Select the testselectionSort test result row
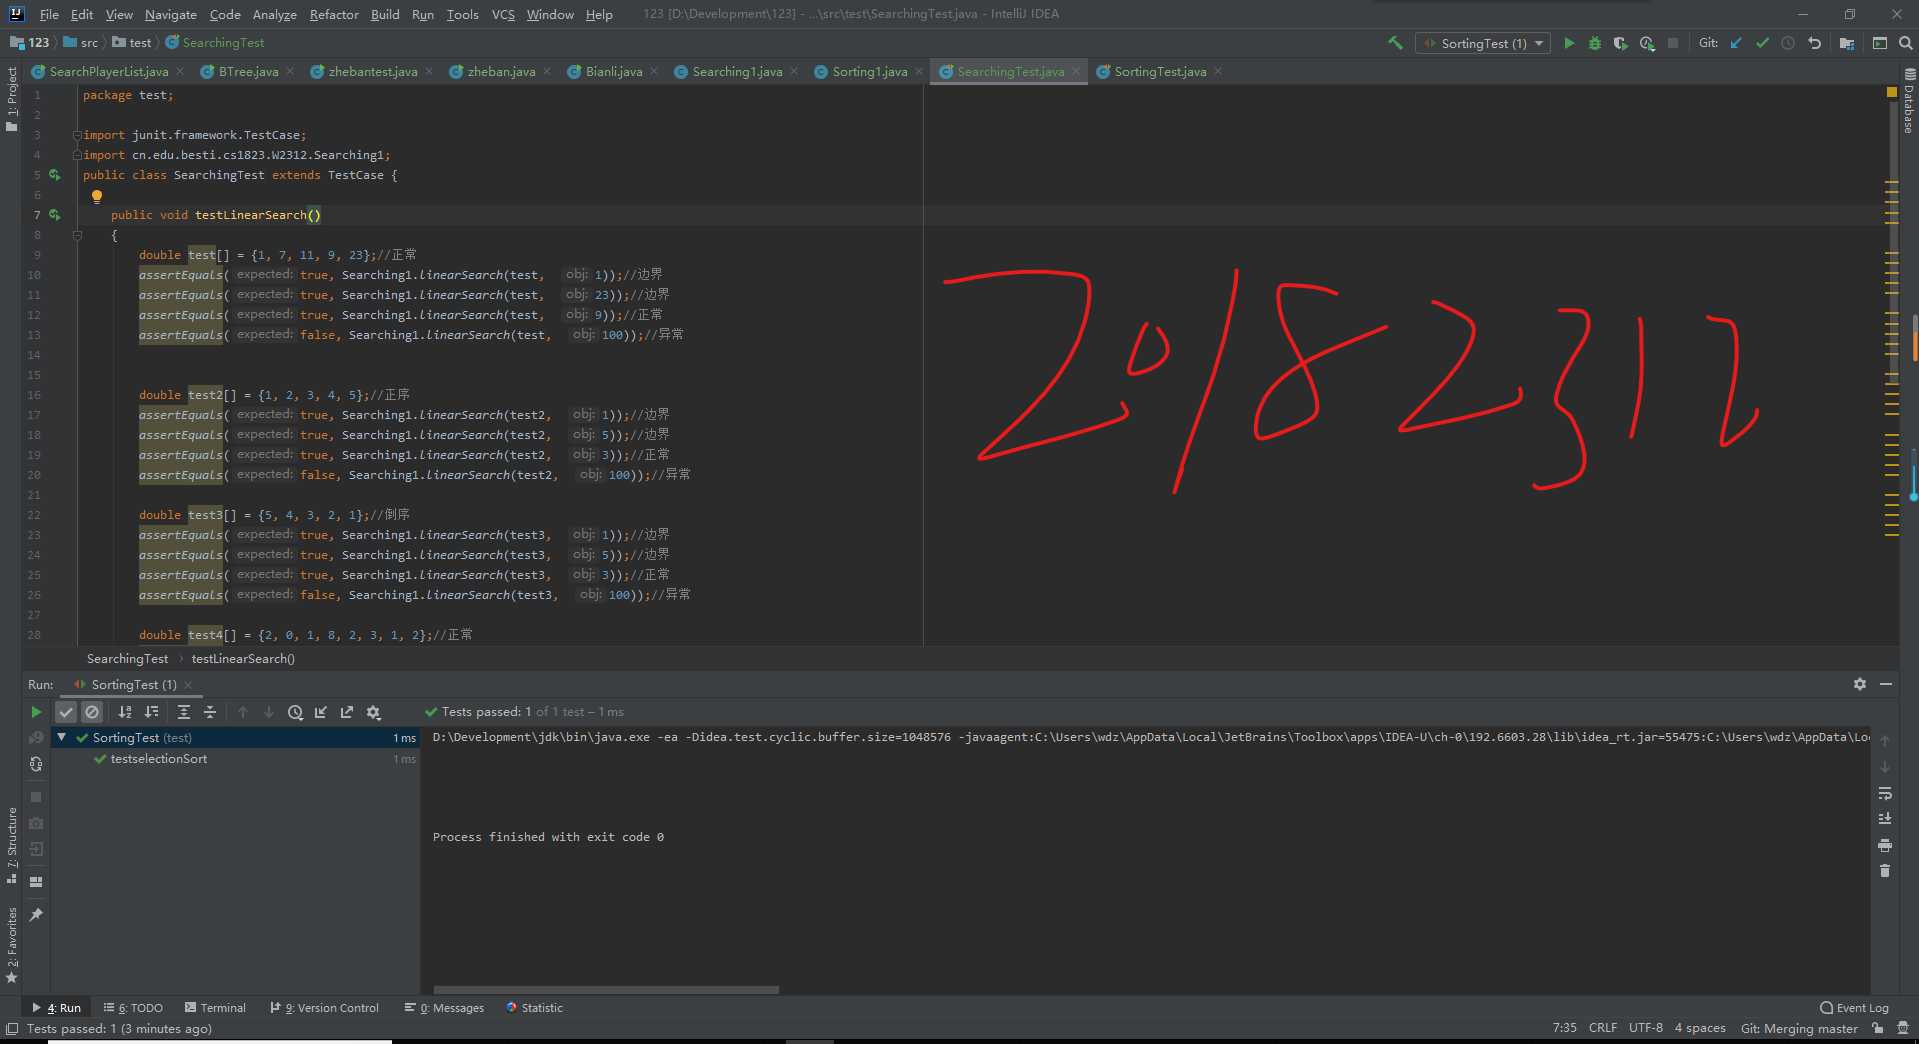This screenshot has height=1044, width=1919. pos(235,759)
